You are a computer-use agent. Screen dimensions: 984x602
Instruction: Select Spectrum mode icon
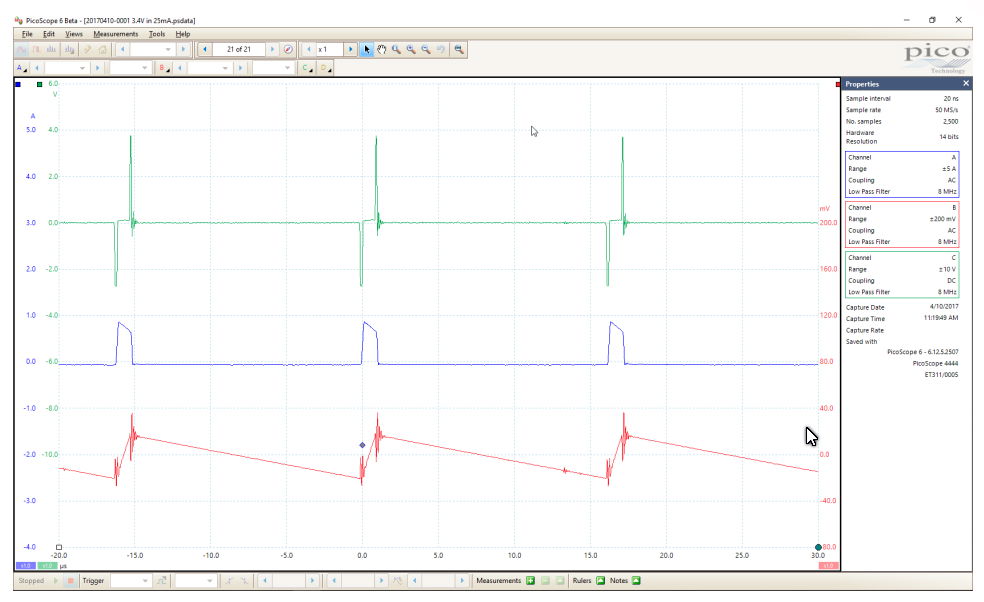coord(52,50)
